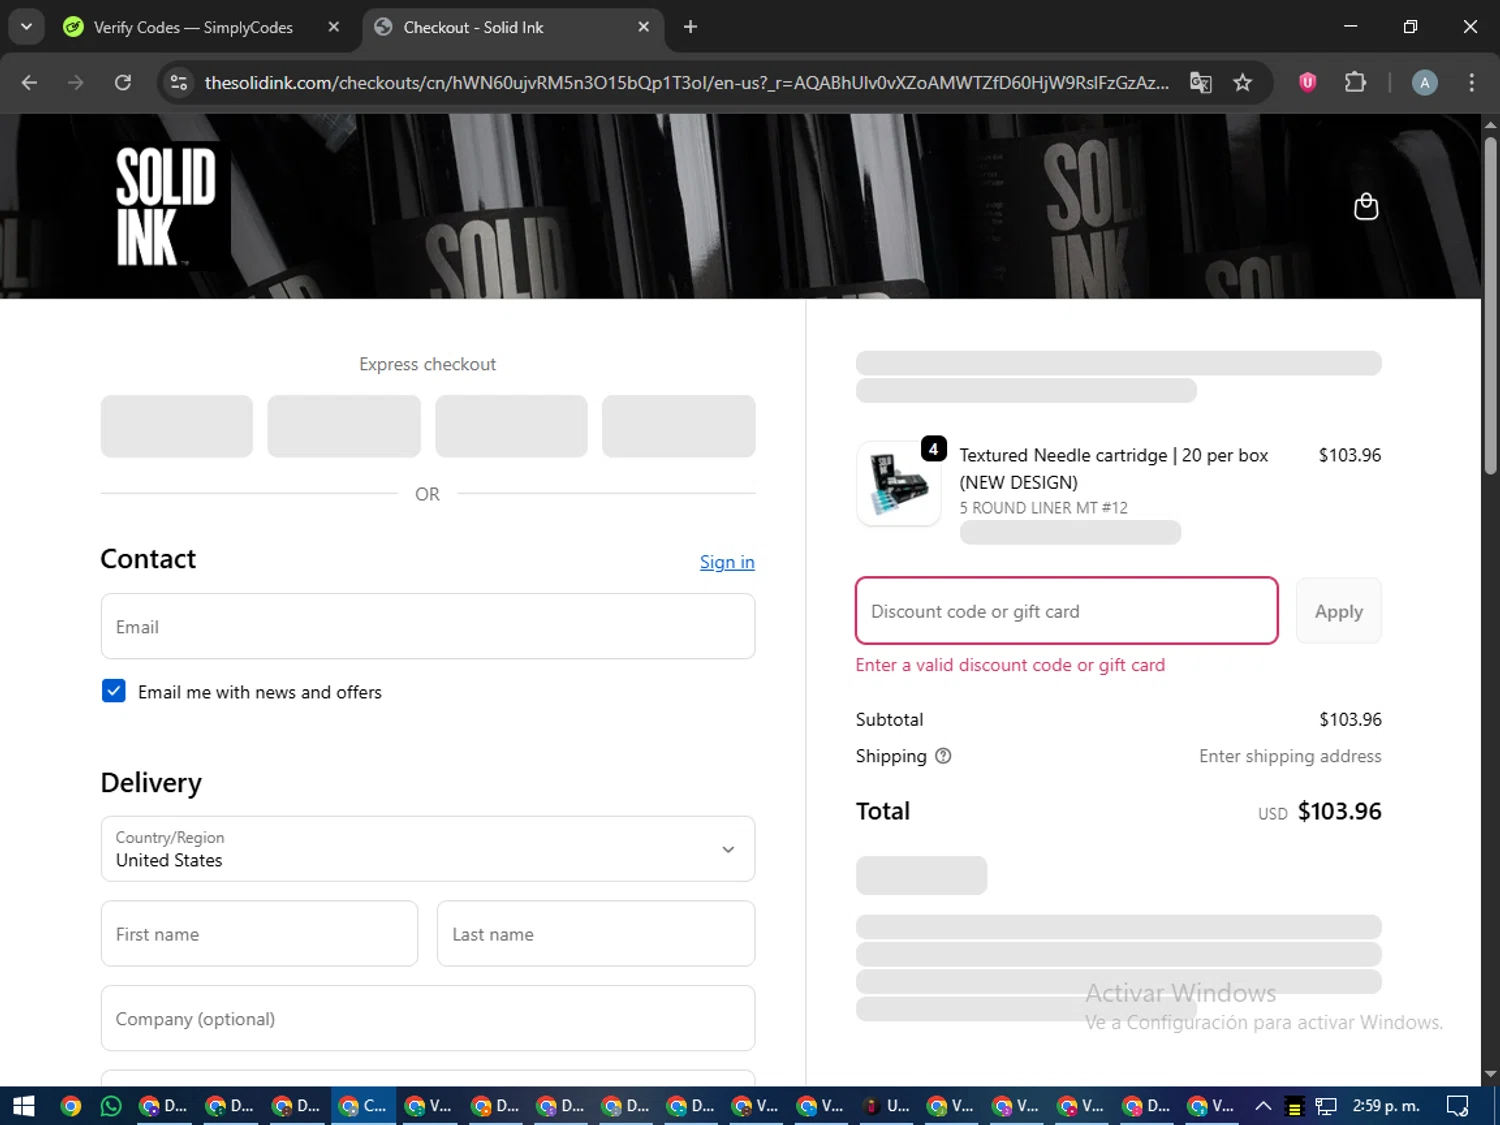Click the network icon in system tray
1500x1125 pixels.
point(1326,1106)
